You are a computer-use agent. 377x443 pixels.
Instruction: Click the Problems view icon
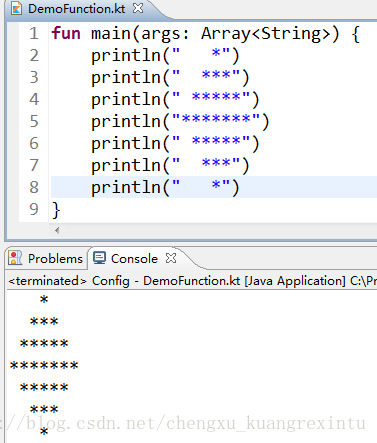coord(15,258)
